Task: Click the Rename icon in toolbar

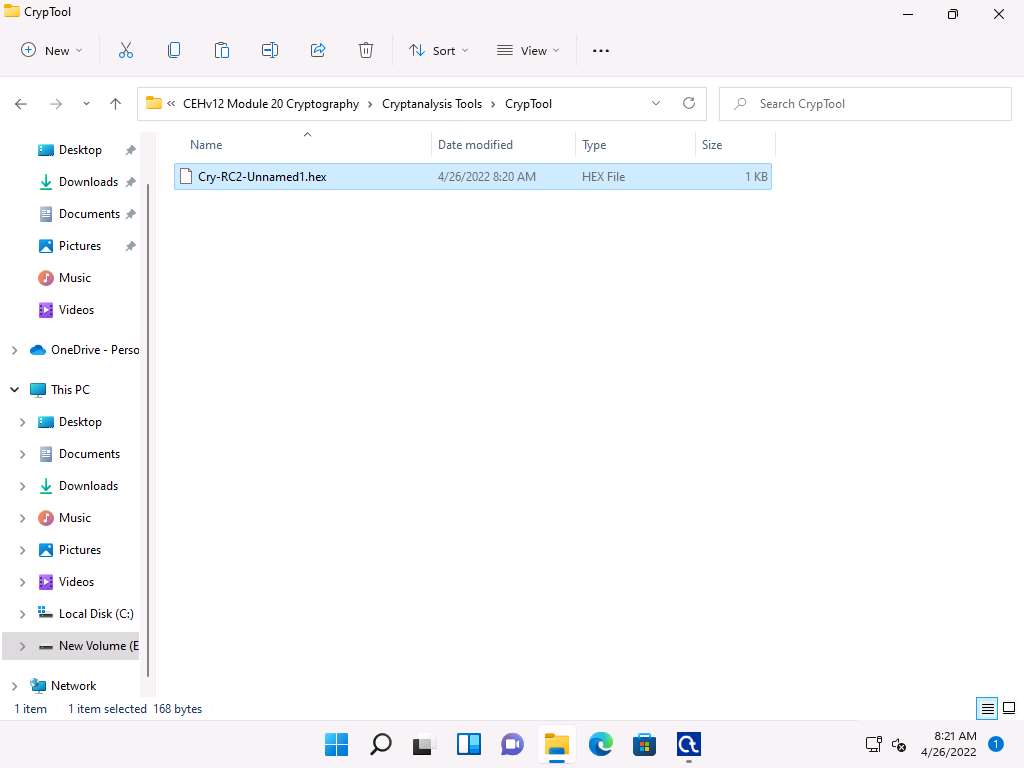Action: (270, 50)
